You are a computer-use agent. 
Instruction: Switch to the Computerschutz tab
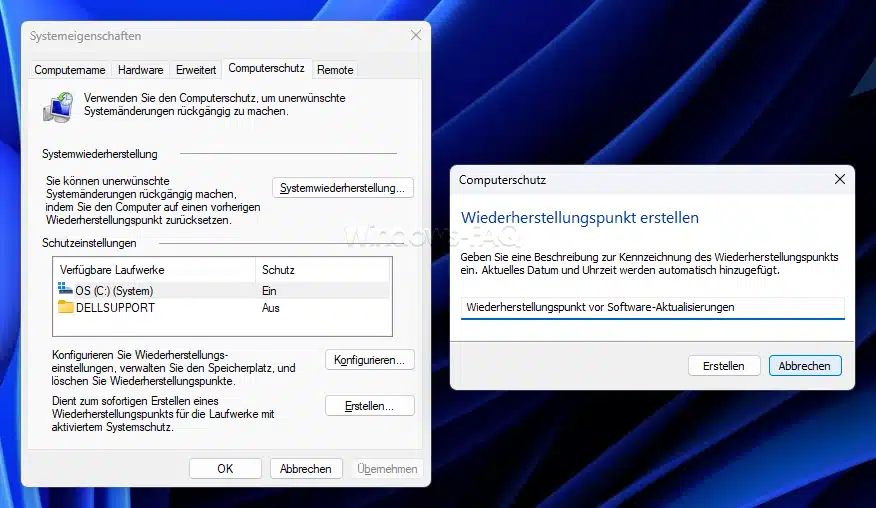[x=266, y=68]
